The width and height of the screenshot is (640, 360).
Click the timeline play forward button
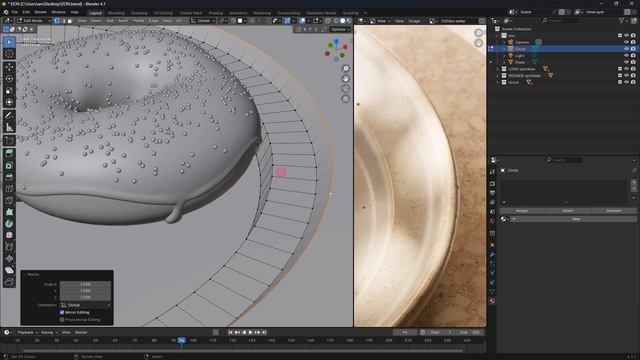pos(251,332)
